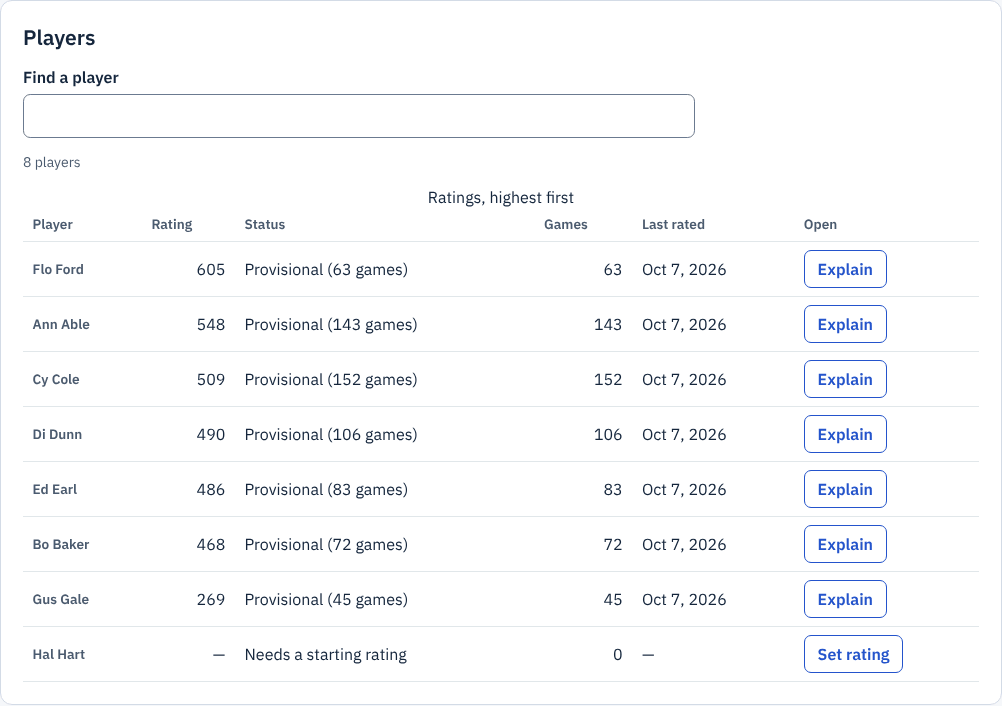Open Bo Baker's Explain button
Viewport: 1002px width, 706px height.
pyautogui.click(x=845, y=544)
